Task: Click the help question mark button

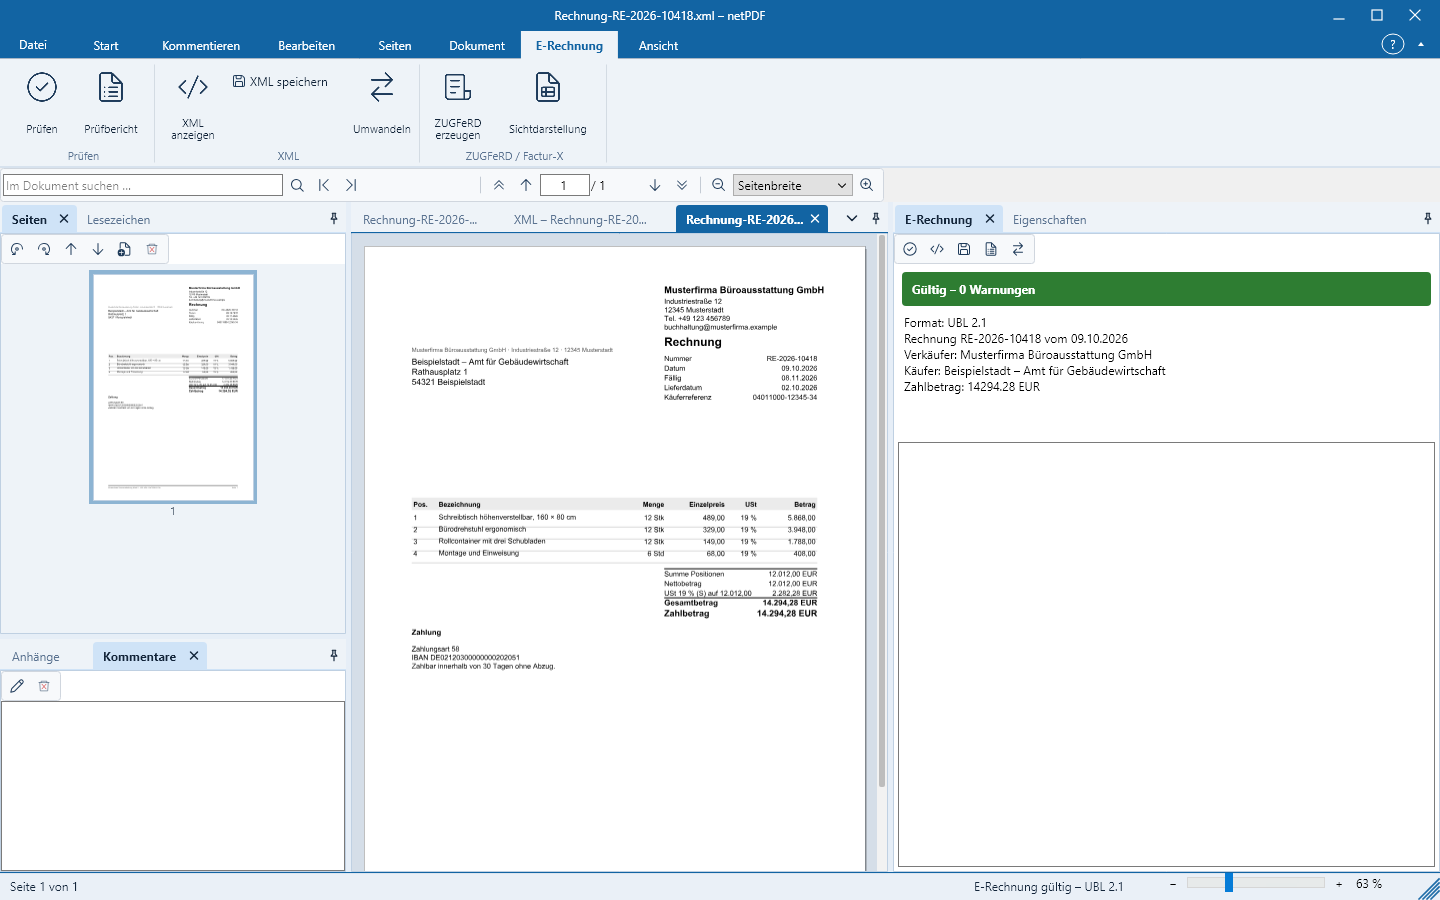Action: [x=1393, y=44]
